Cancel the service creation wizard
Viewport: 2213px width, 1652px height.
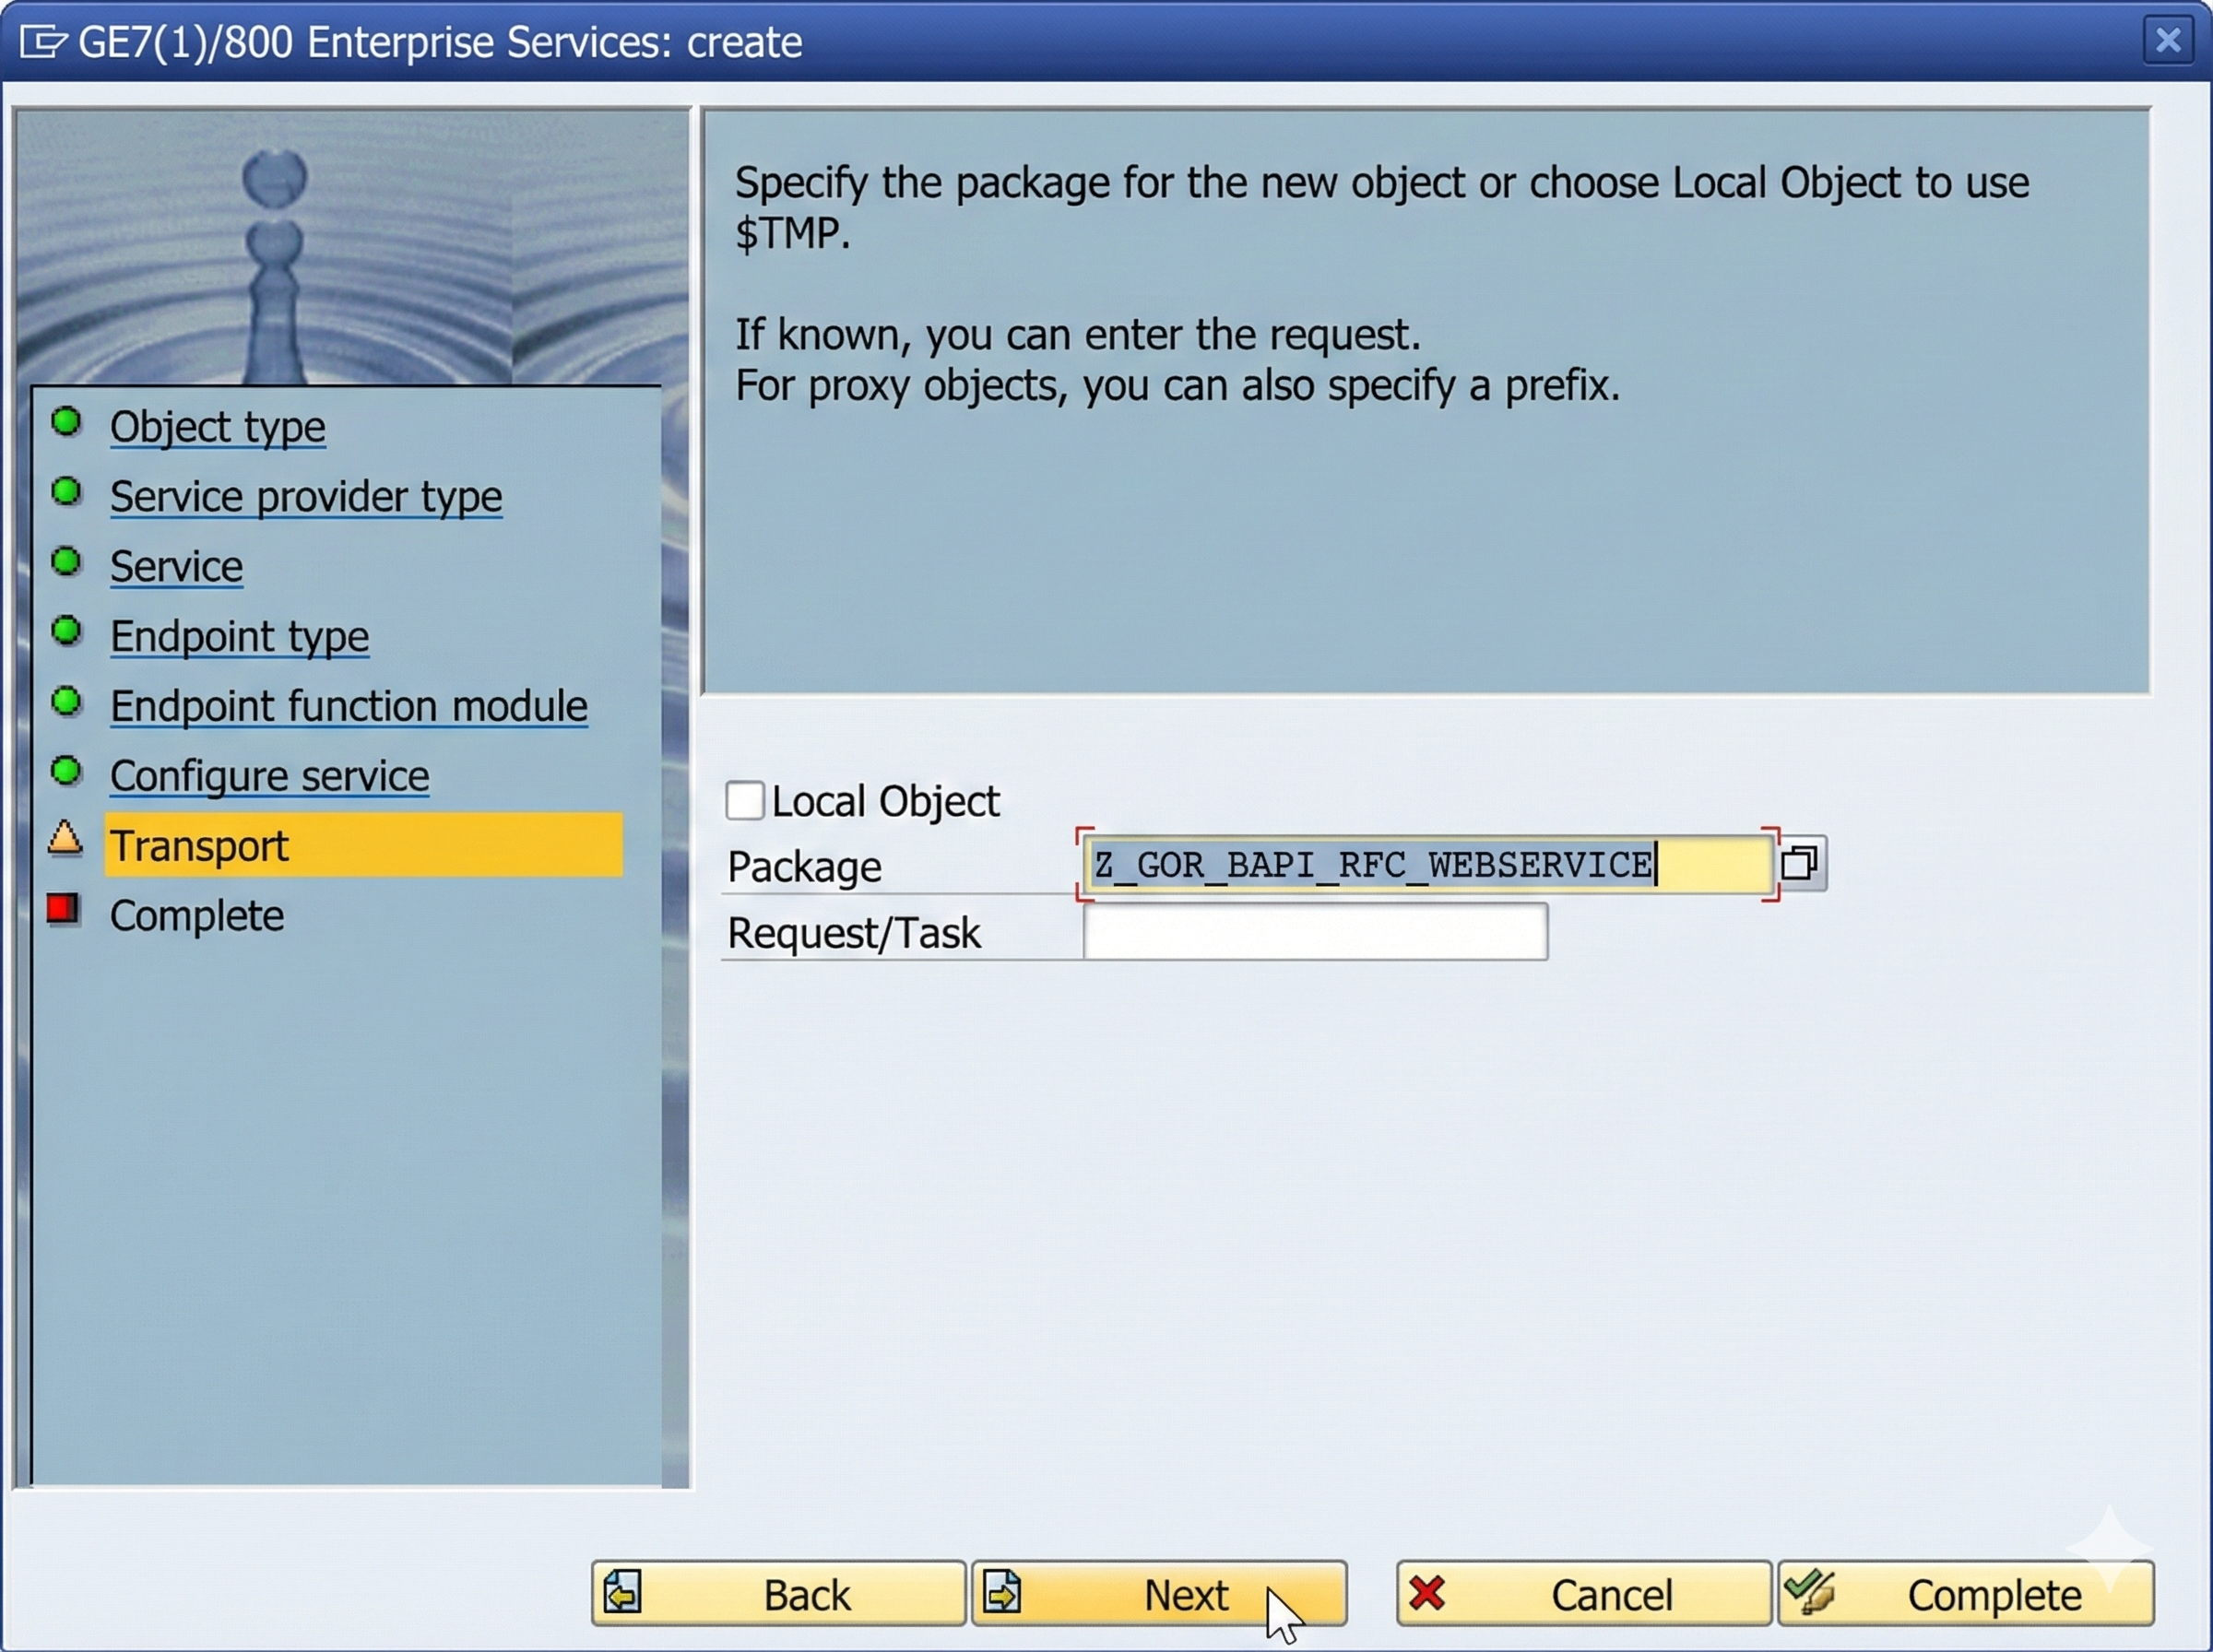coord(1582,1594)
